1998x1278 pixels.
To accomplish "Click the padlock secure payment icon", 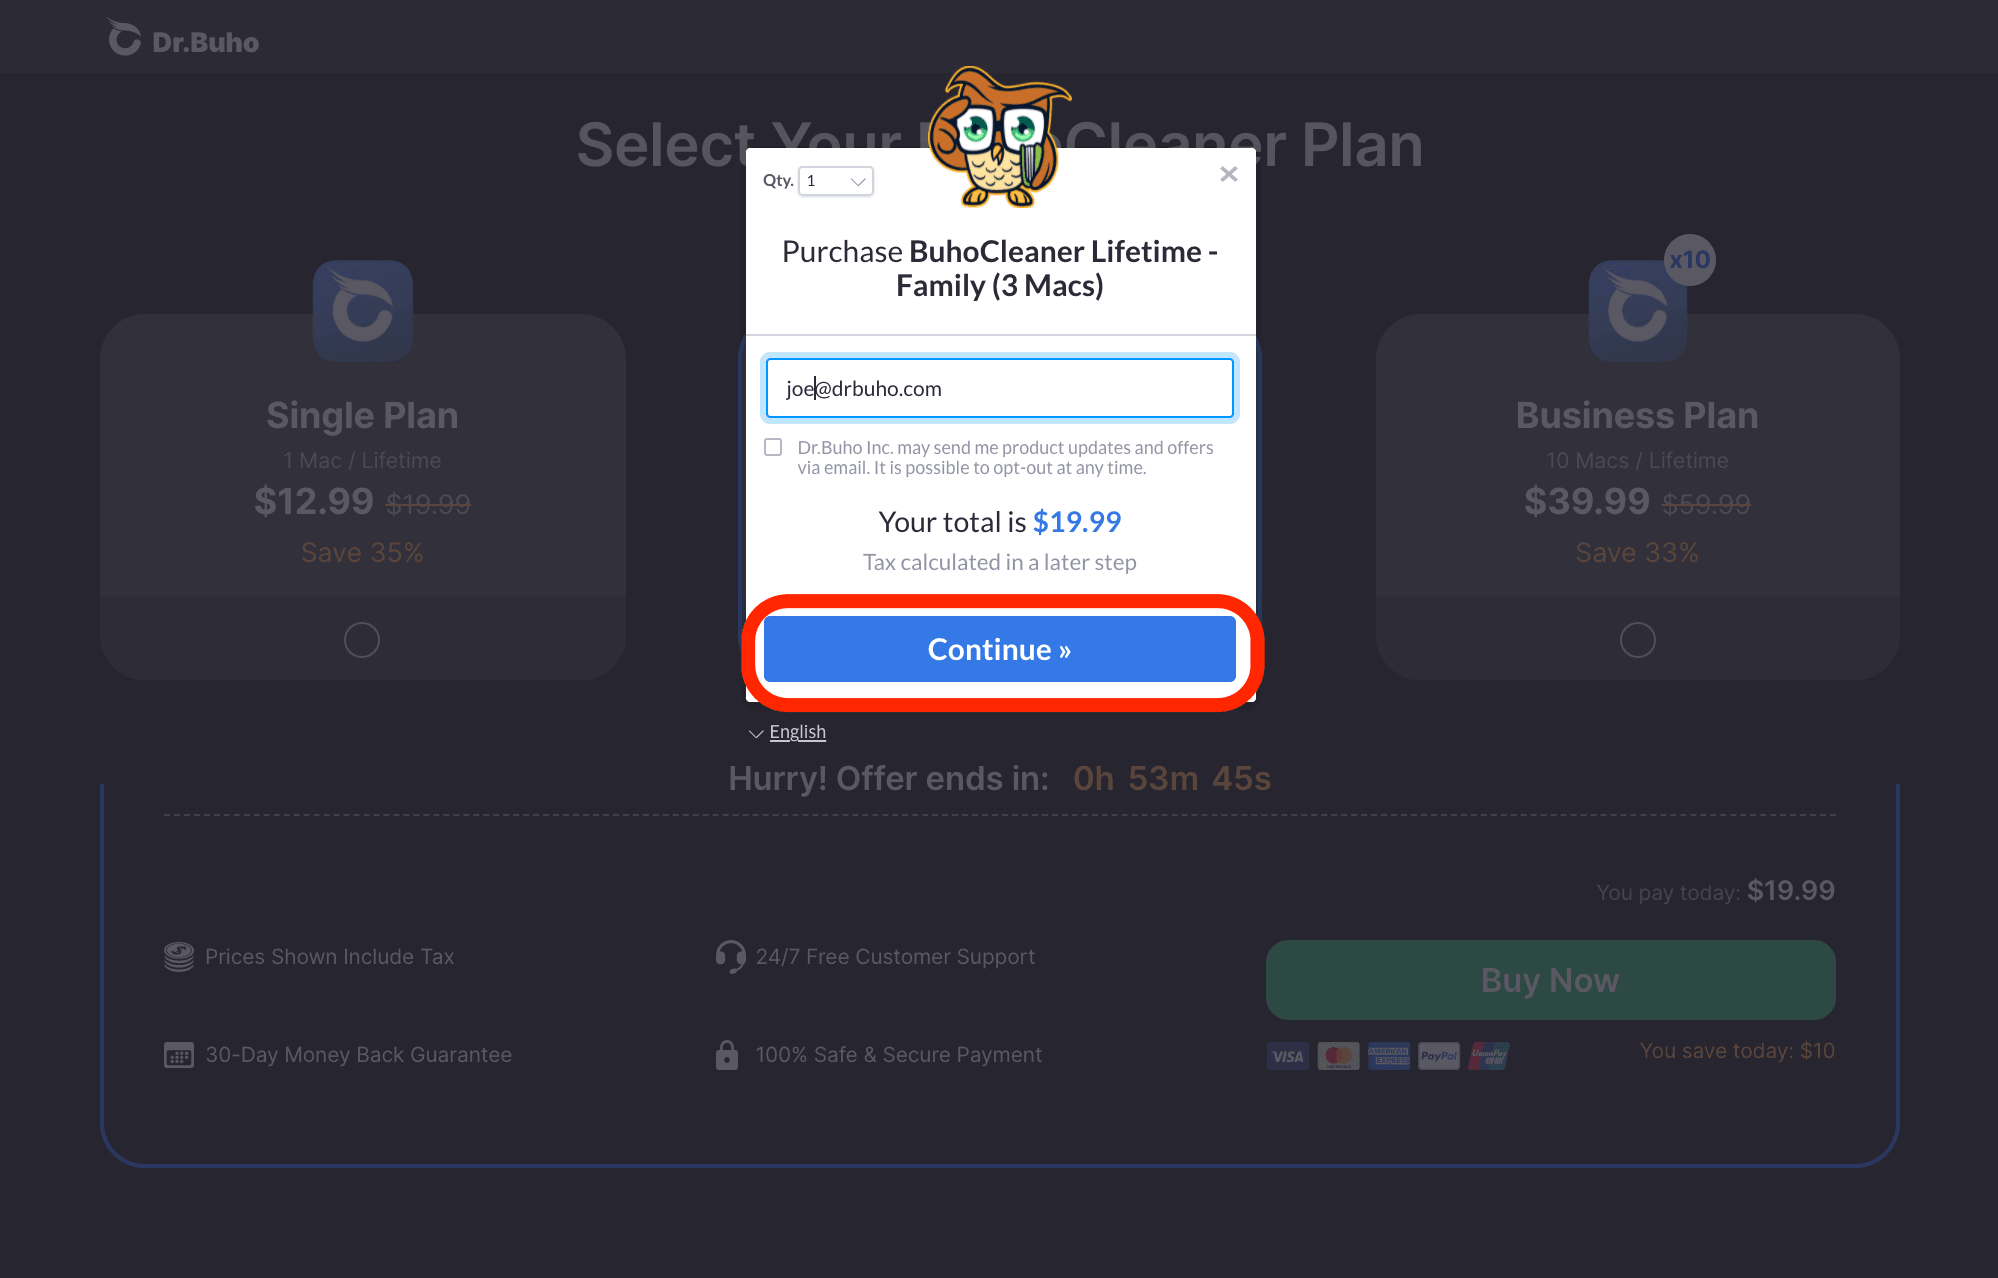I will (x=727, y=1055).
